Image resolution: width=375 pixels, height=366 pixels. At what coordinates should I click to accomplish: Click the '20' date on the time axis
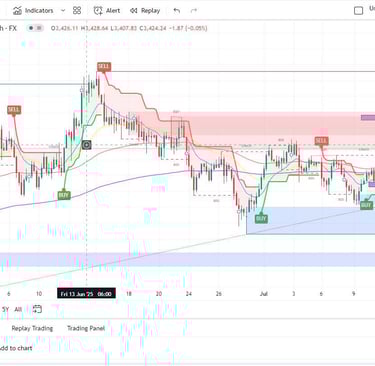[x=159, y=294]
